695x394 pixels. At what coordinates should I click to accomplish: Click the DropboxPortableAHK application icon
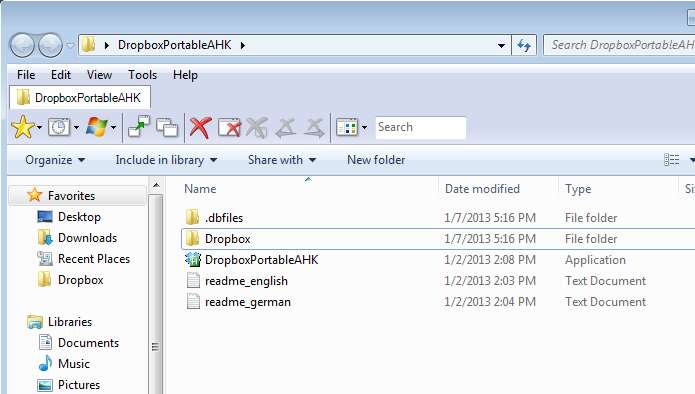tap(193, 260)
